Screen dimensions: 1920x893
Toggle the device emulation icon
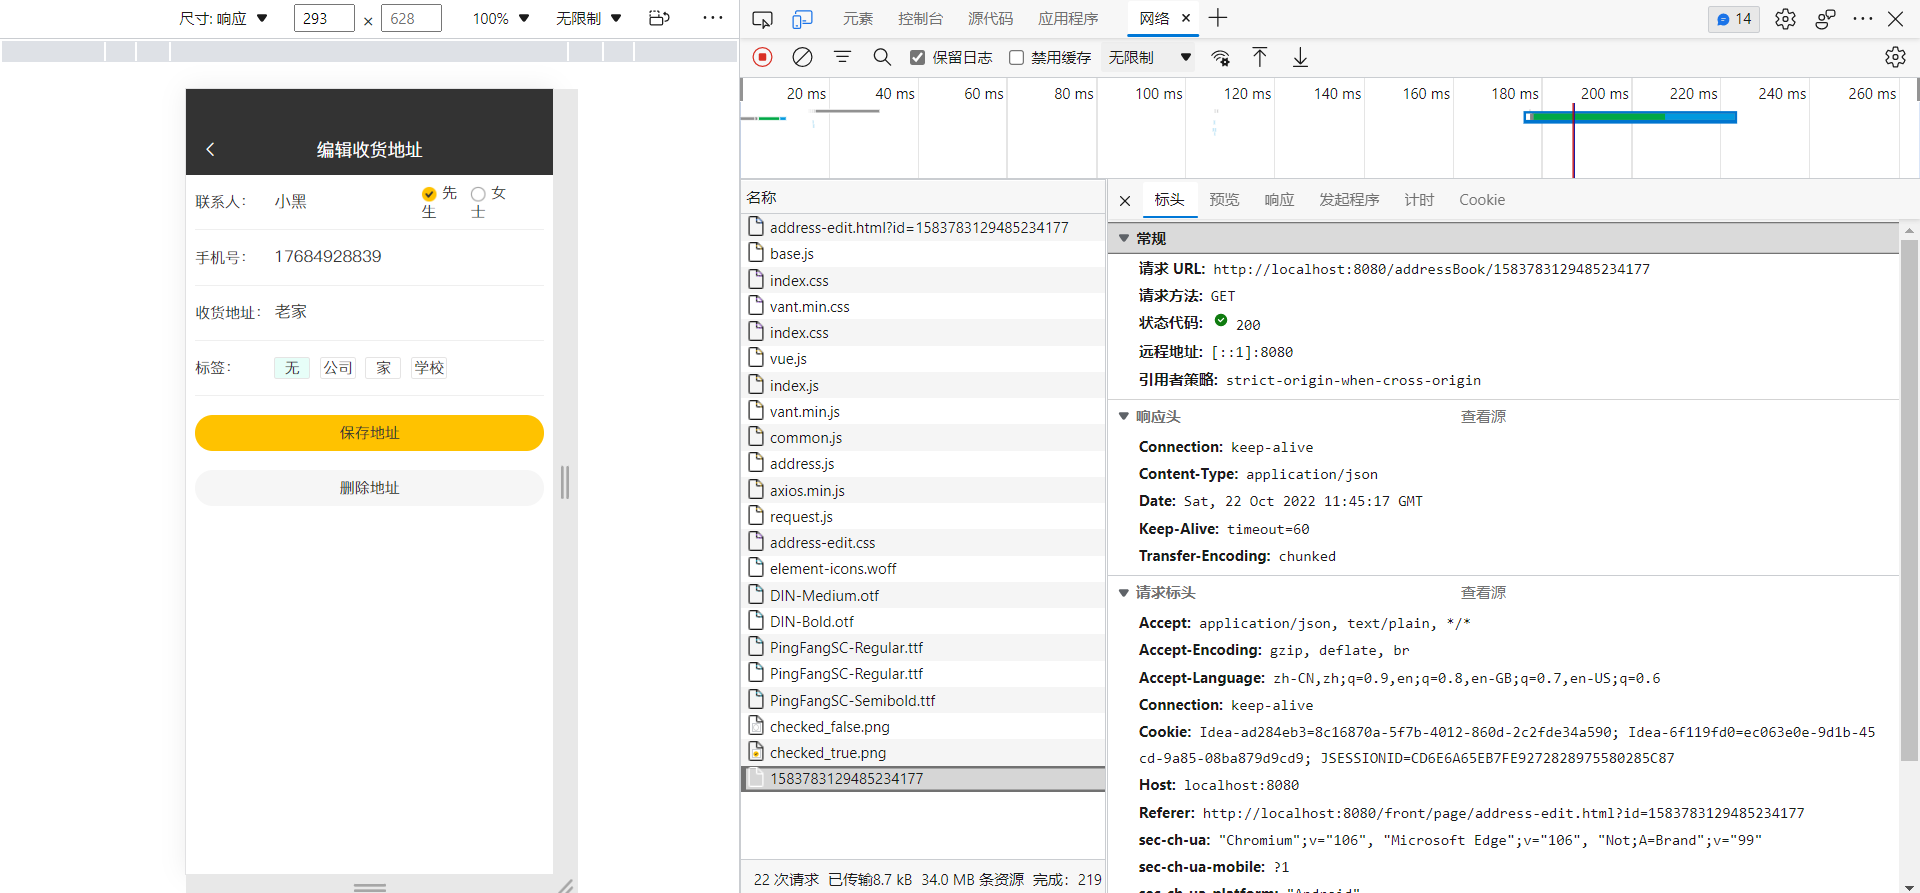pos(802,19)
